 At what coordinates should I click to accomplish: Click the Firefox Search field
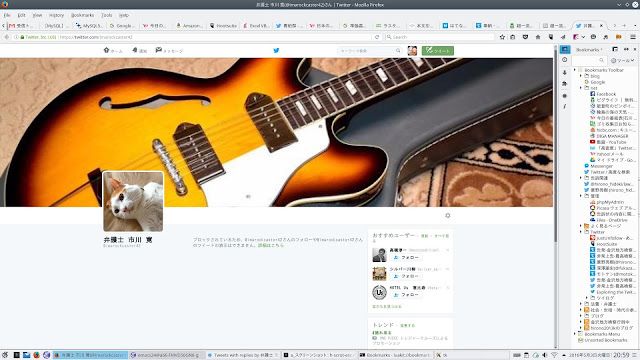click(x=439, y=37)
